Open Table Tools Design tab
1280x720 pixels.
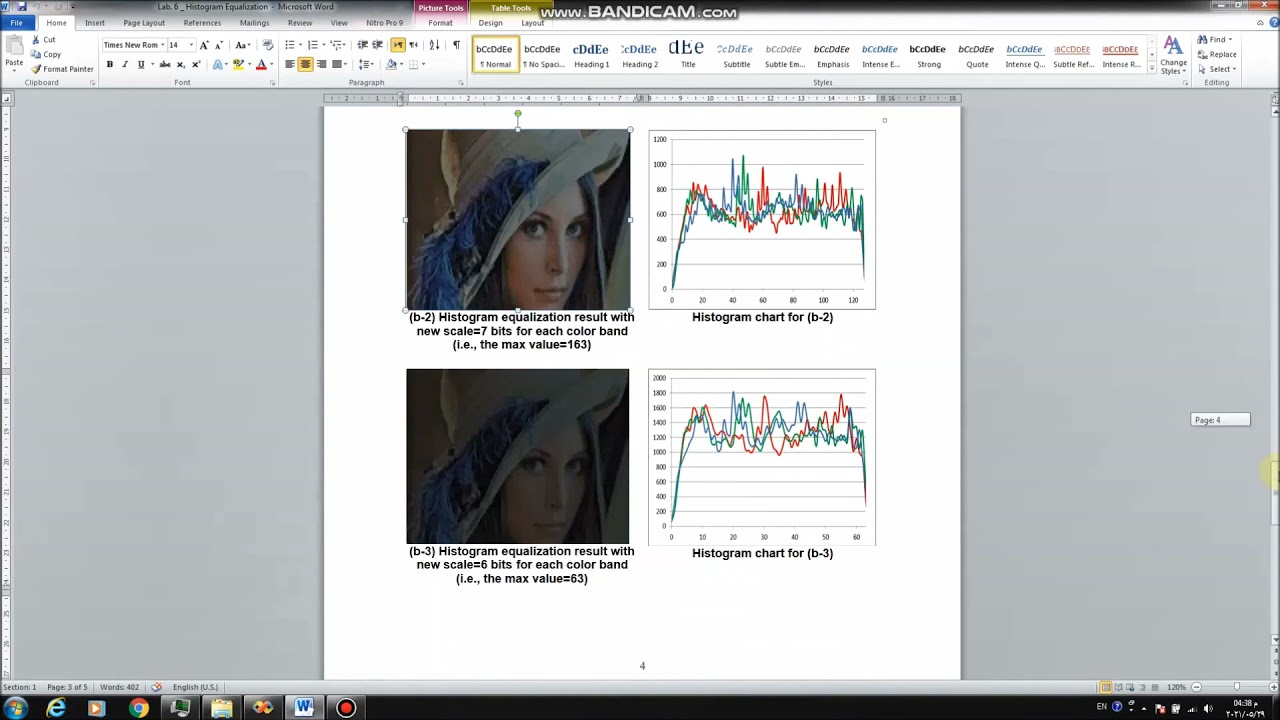coord(490,23)
